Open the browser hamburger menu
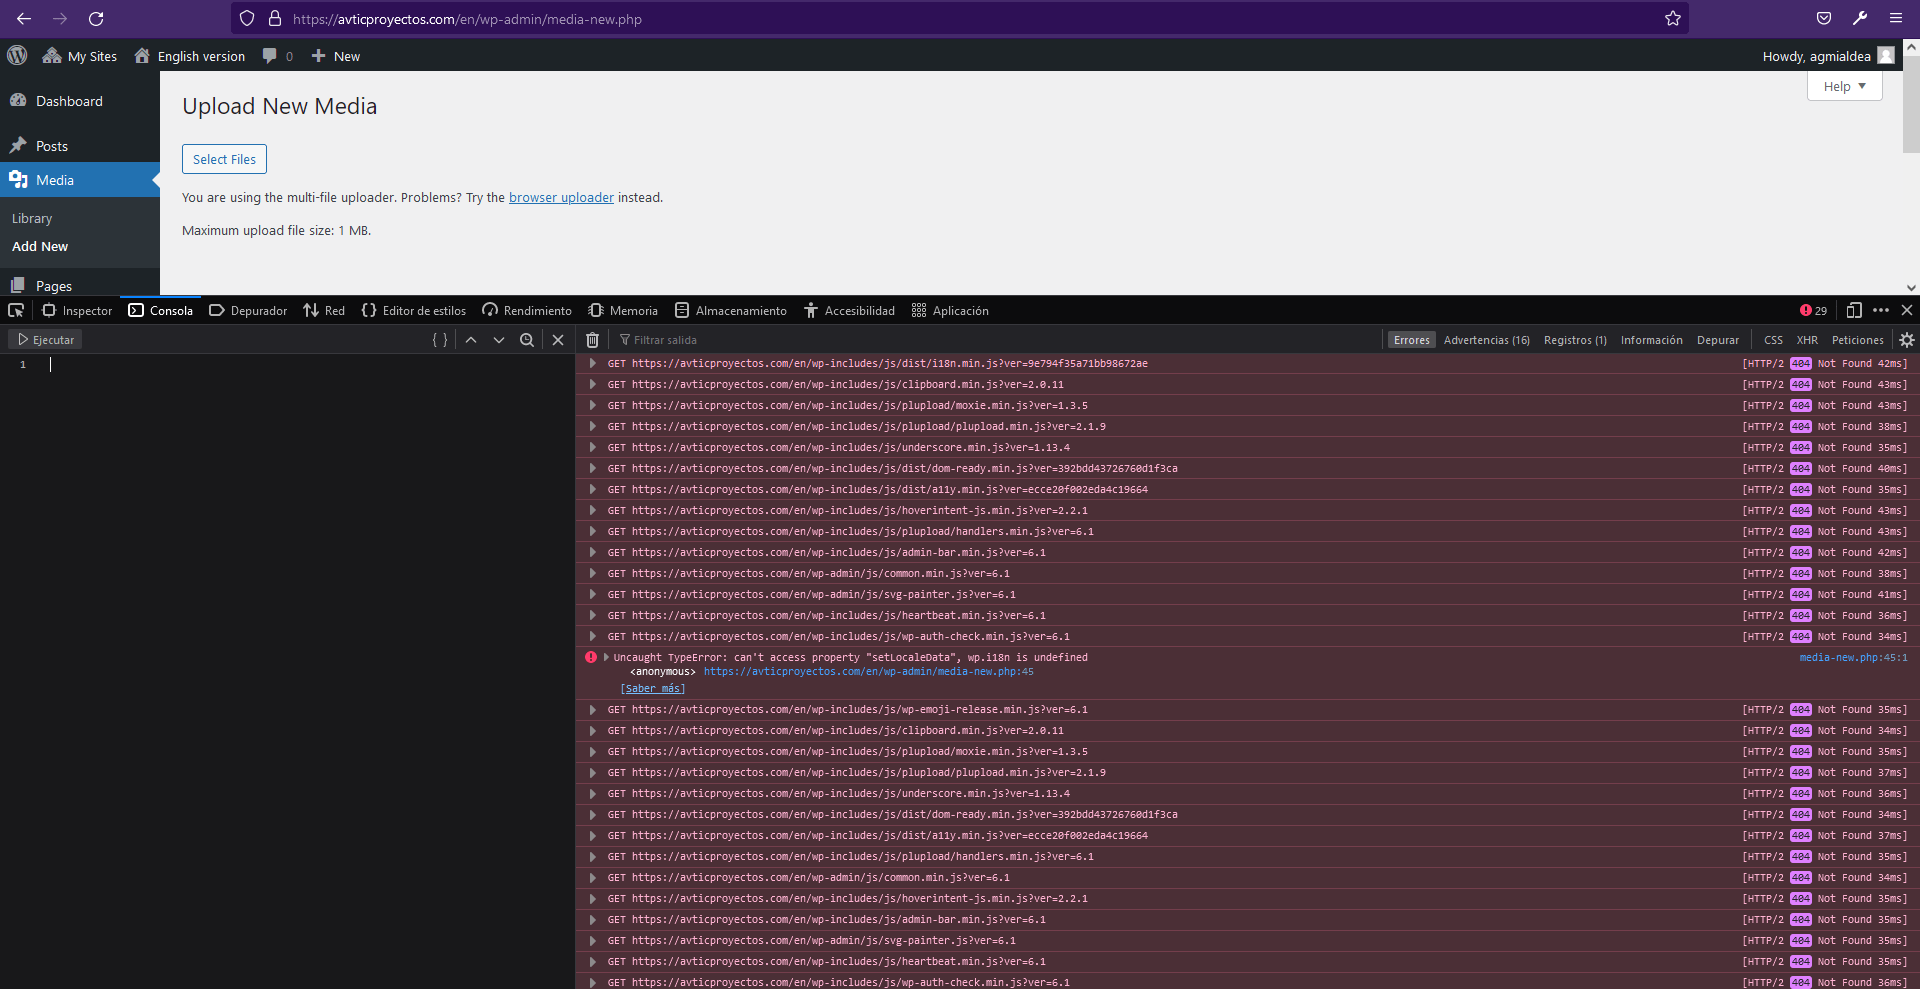 coord(1895,19)
